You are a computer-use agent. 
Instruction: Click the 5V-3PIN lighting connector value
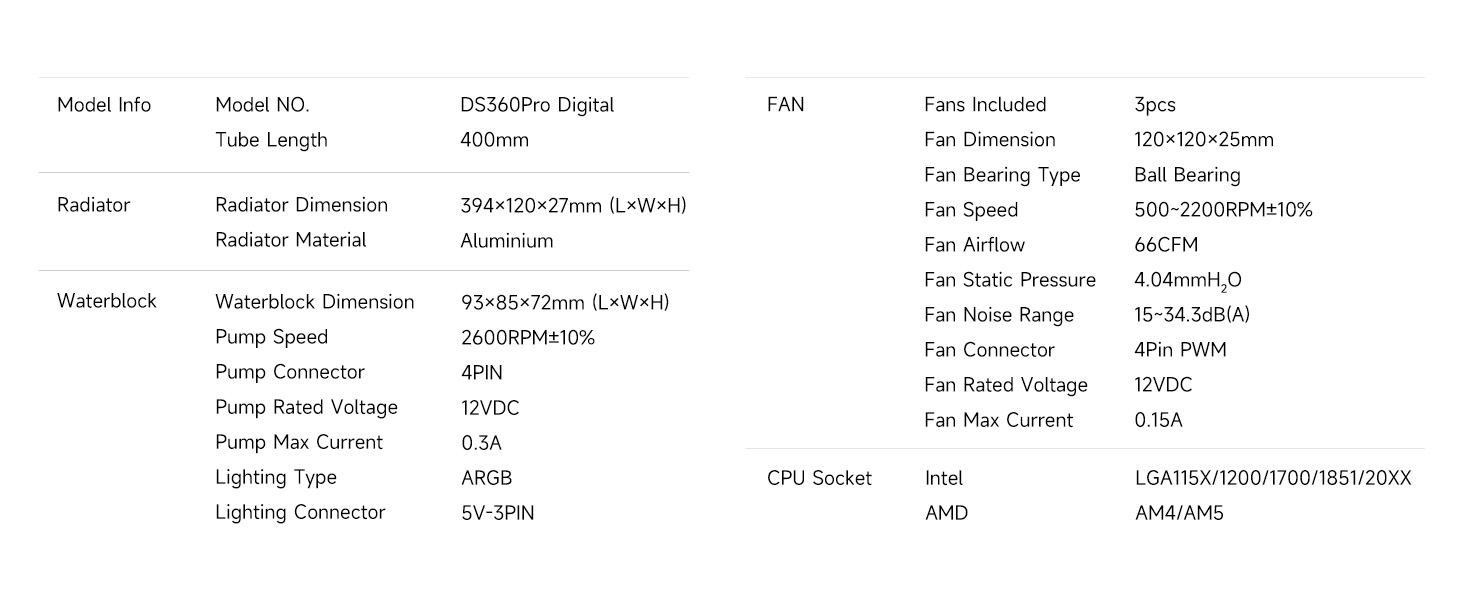pos(497,513)
